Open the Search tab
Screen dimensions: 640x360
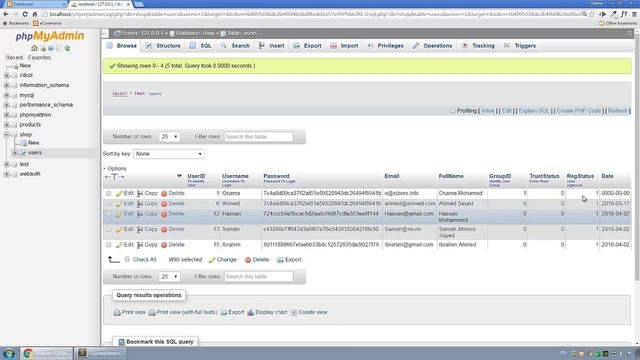pos(236,46)
